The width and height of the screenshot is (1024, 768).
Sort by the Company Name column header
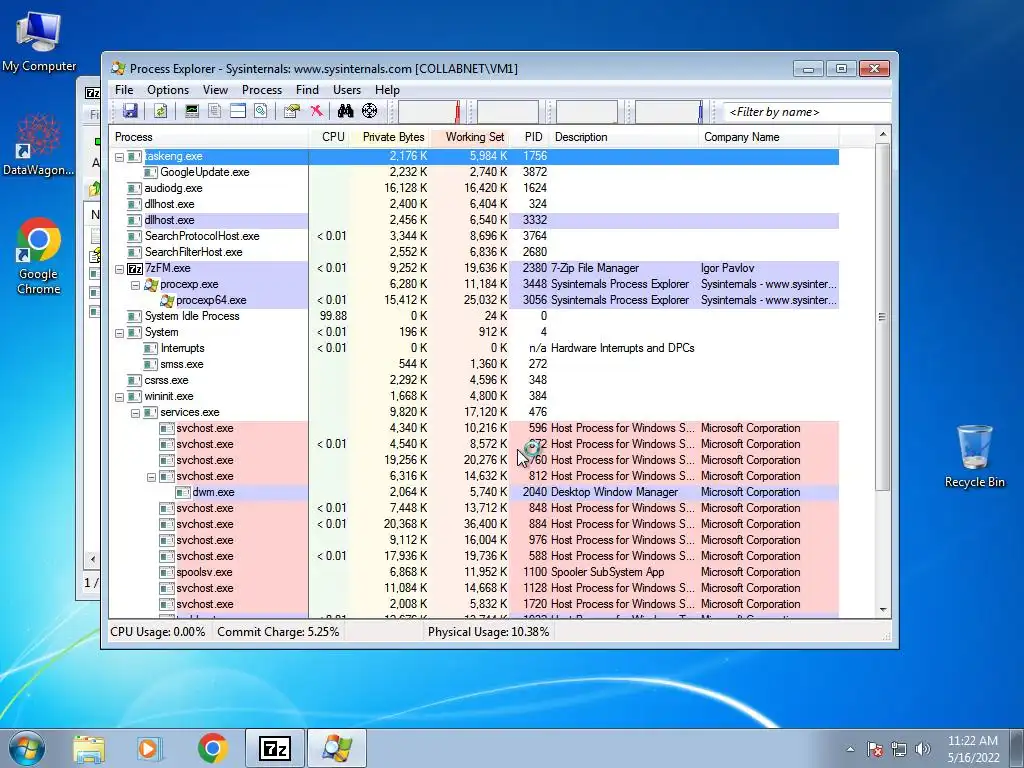point(769,137)
